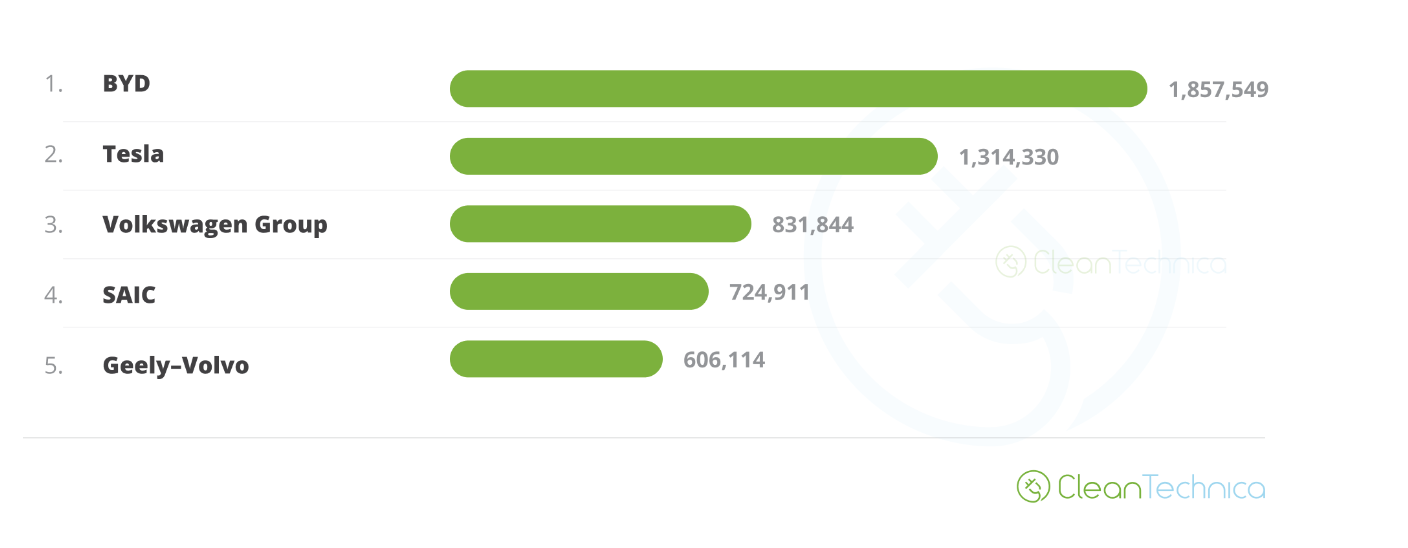Screen dimensions: 1408x548
Task: Select the BYD brand label
Action: point(126,84)
